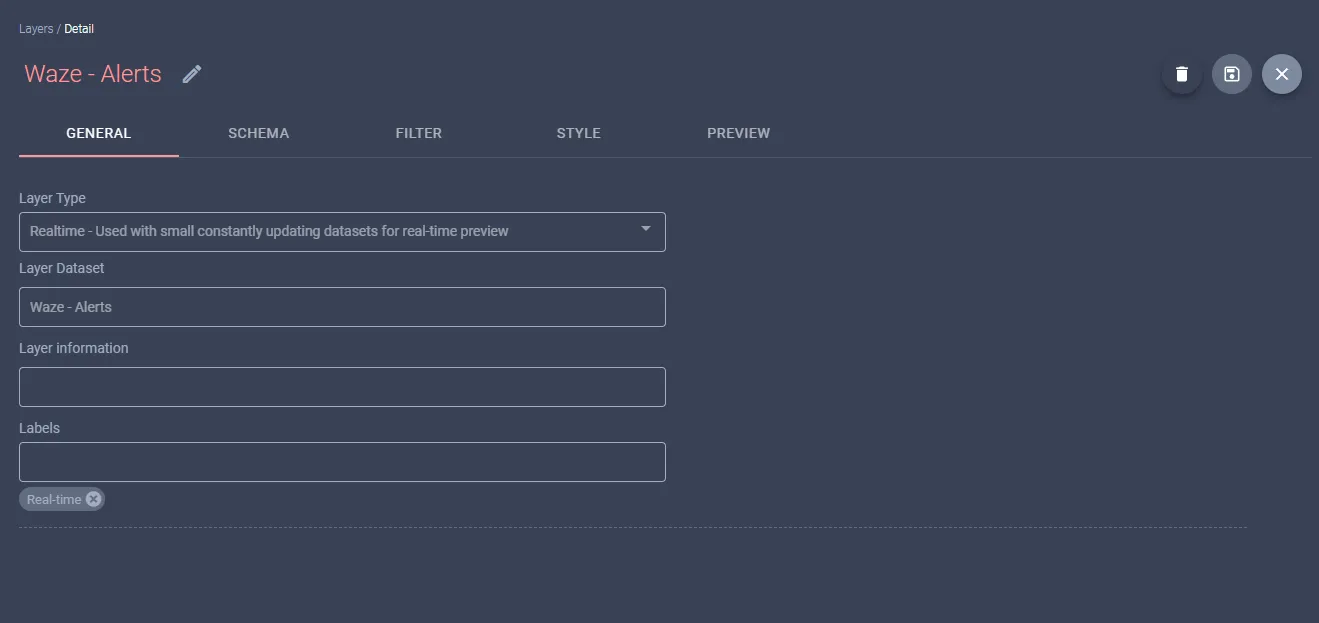Screen dimensions: 1319x623
Task: Click the pencil icon to rename the layer
Action: tap(192, 74)
